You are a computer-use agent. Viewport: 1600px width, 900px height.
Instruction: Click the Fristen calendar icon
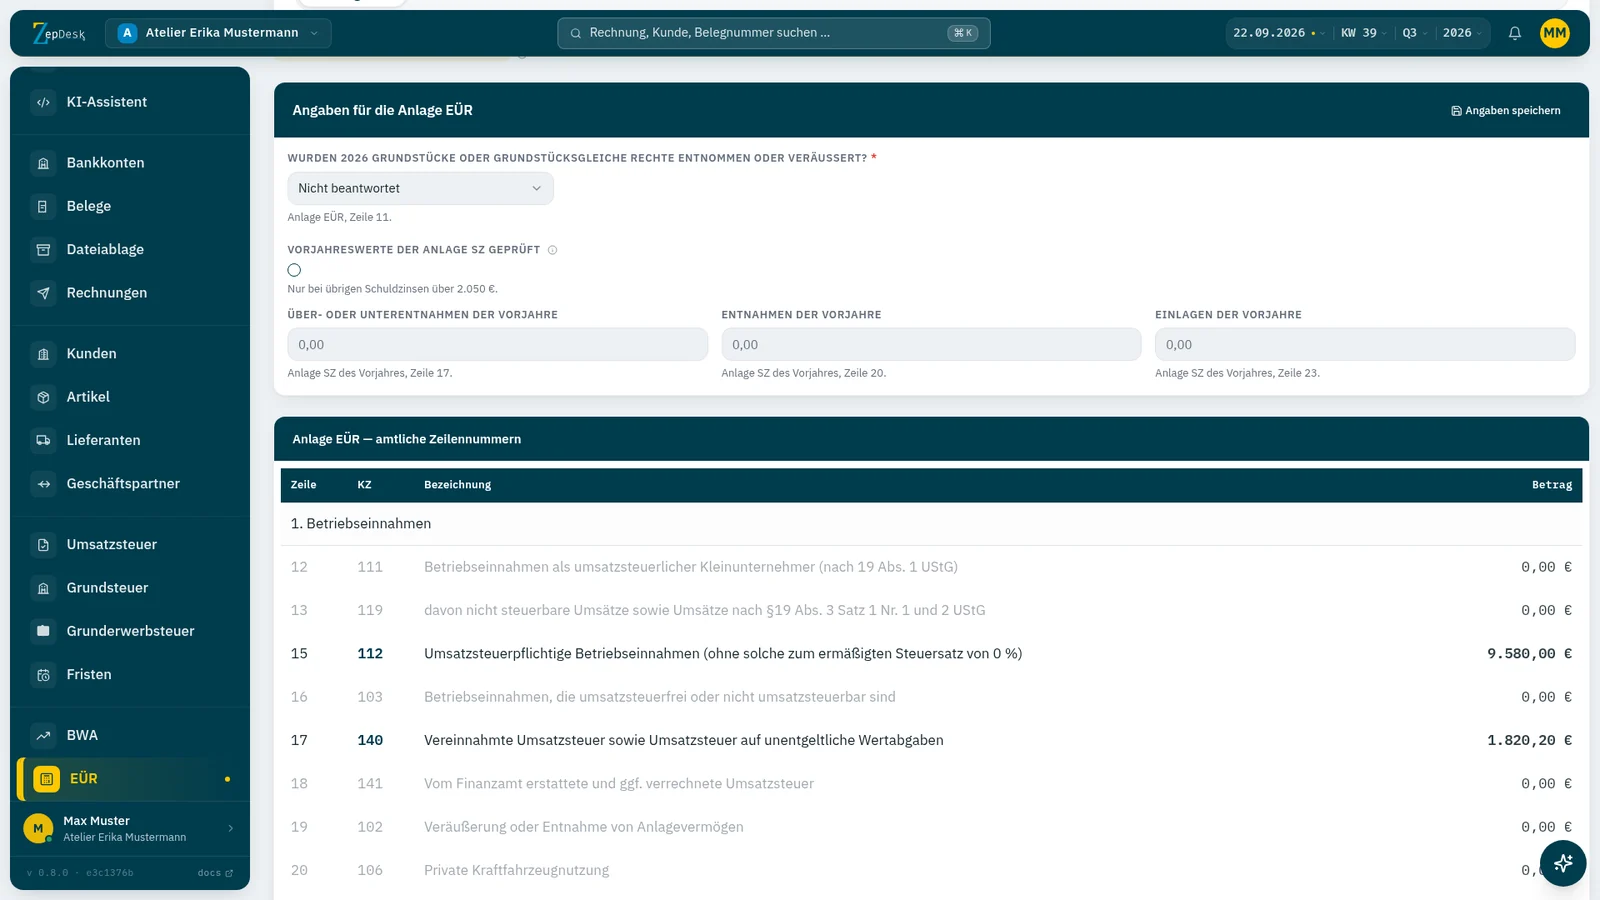43,675
